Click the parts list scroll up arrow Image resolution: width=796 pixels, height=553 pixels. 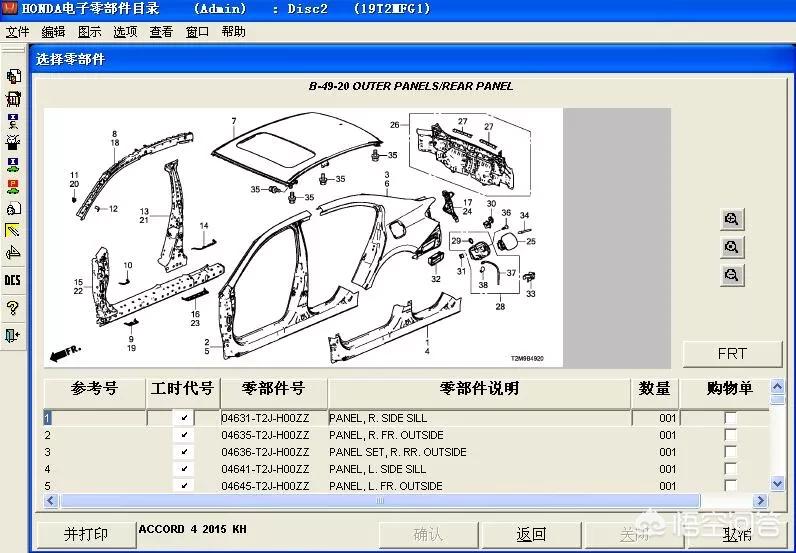pos(777,386)
